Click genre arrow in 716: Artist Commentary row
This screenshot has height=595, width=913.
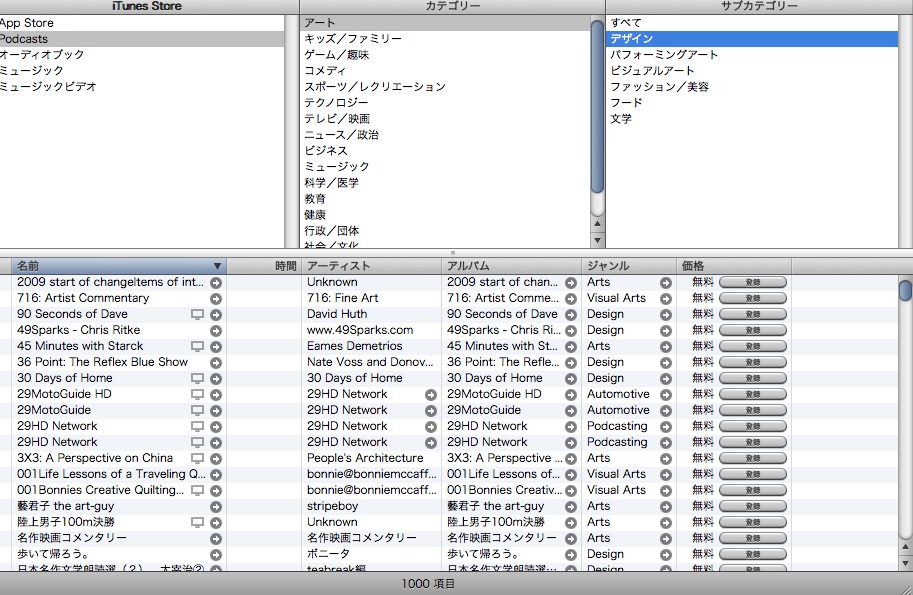click(666, 299)
